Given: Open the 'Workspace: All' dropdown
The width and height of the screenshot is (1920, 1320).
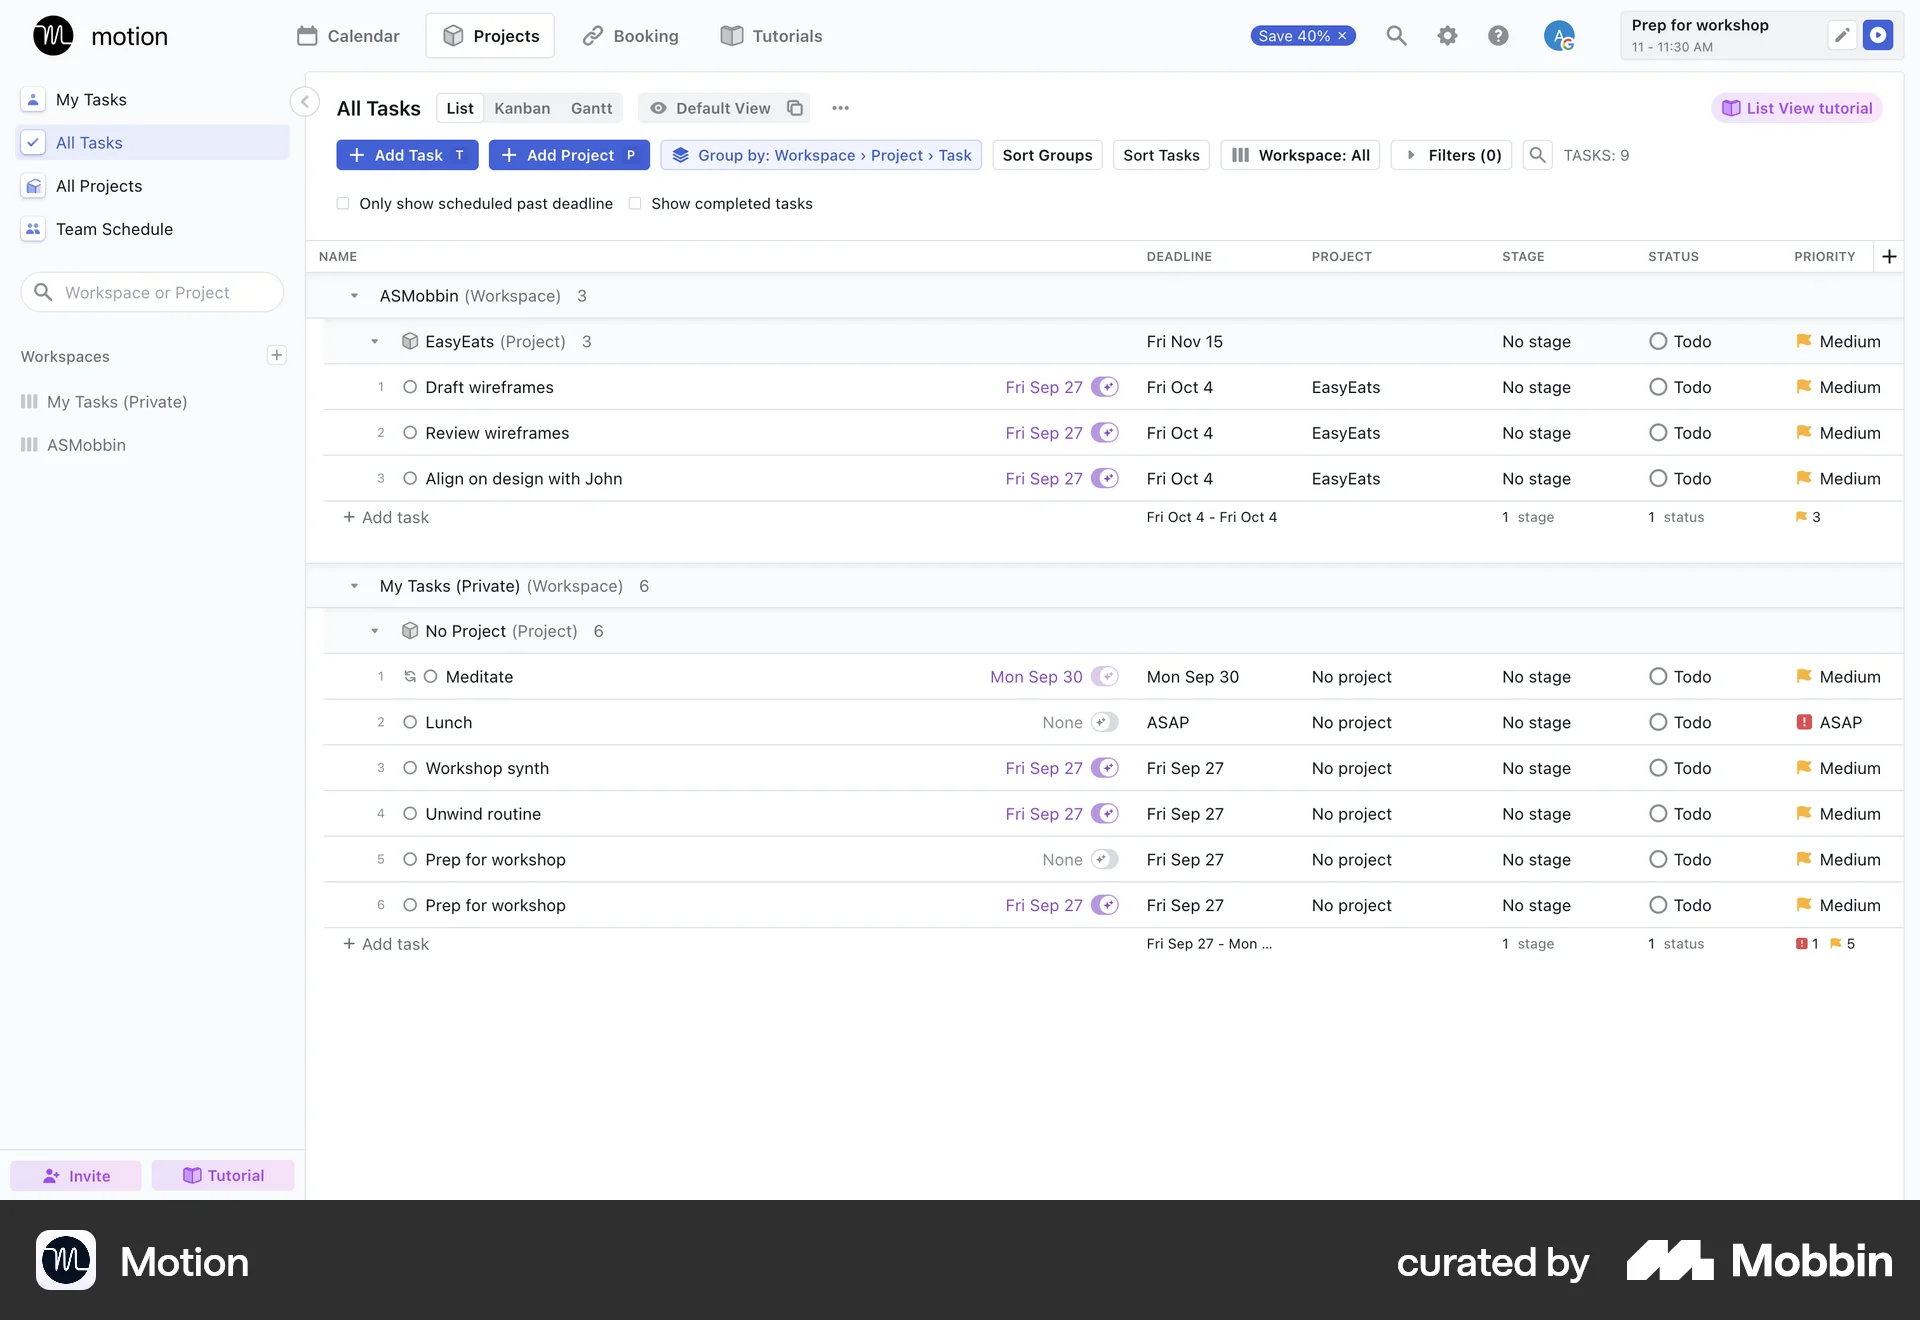Looking at the screenshot, I should point(1300,155).
